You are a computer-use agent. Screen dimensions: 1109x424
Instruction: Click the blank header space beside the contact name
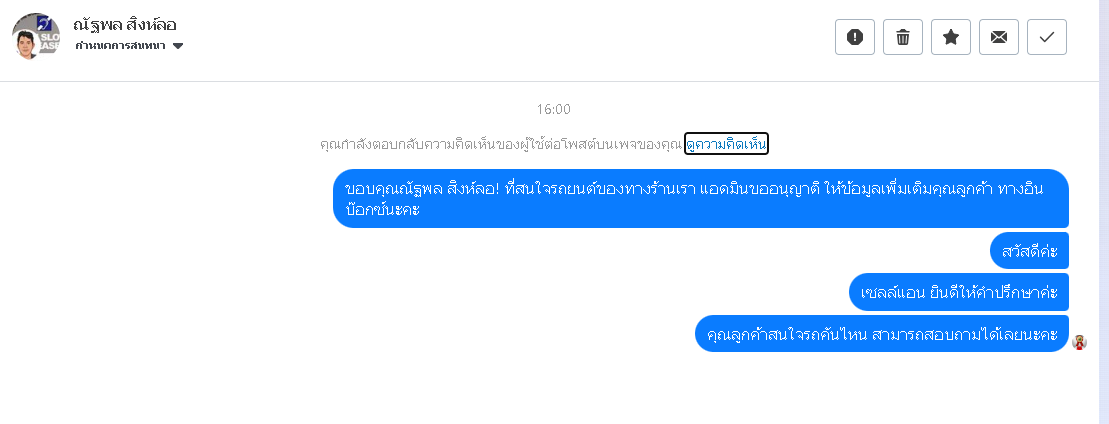500,38
